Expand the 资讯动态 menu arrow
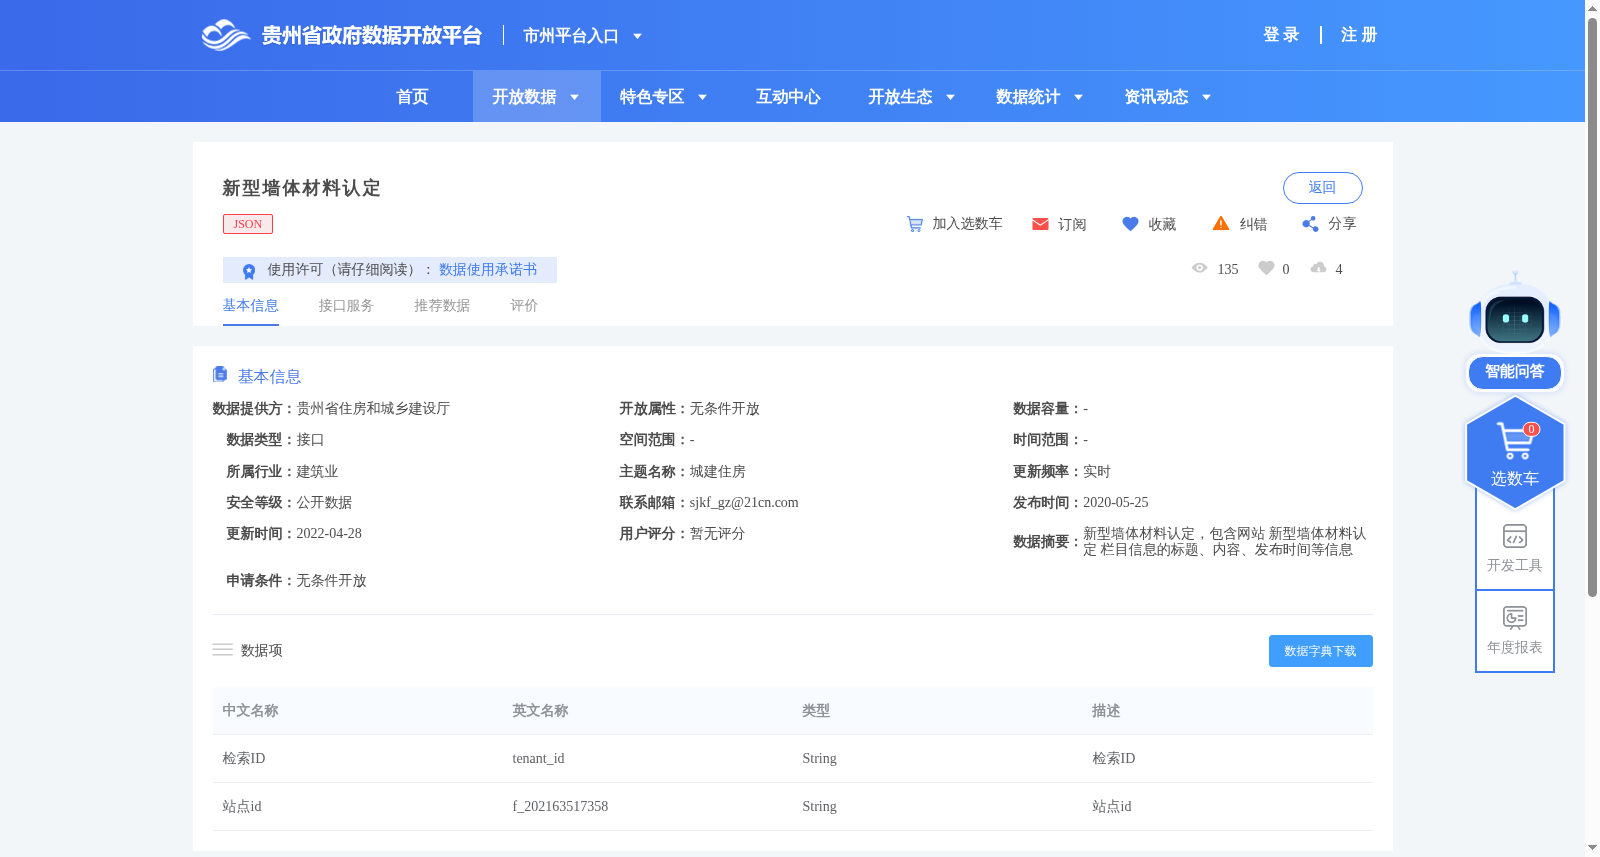 click(x=1206, y=97)
